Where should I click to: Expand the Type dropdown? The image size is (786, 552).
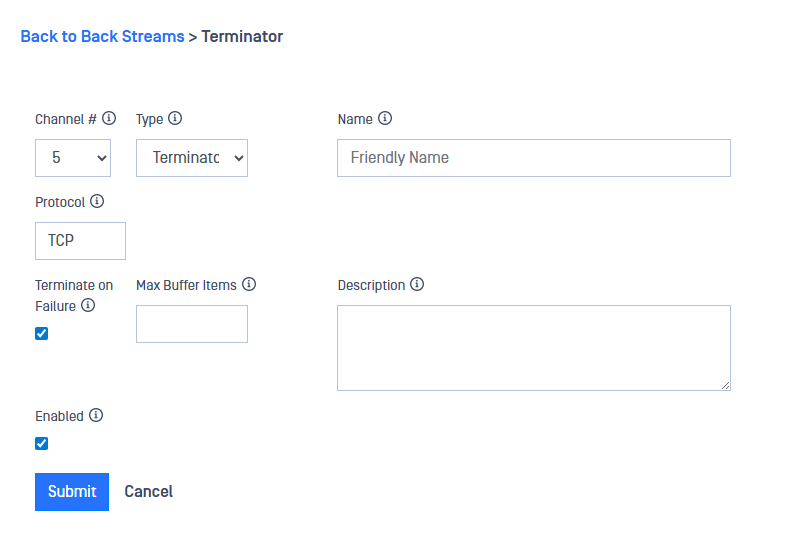tap(192, 158)
